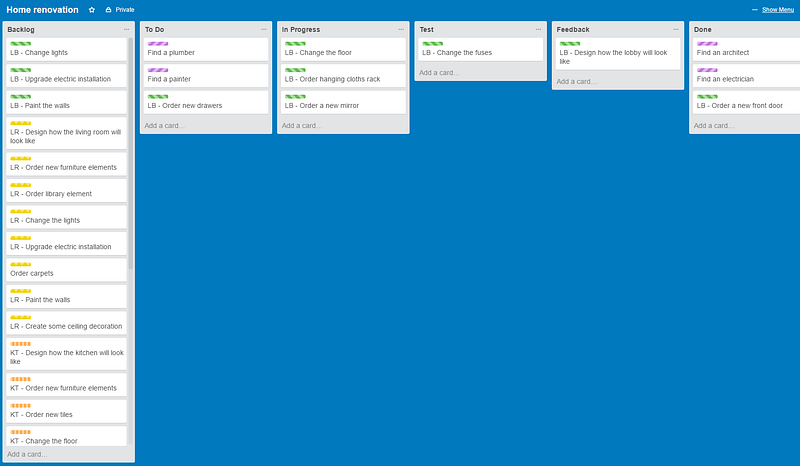Open LR - Create some ceiling decoration card
800x466 pixels.
pyautogui.click(x=66, y=324)
